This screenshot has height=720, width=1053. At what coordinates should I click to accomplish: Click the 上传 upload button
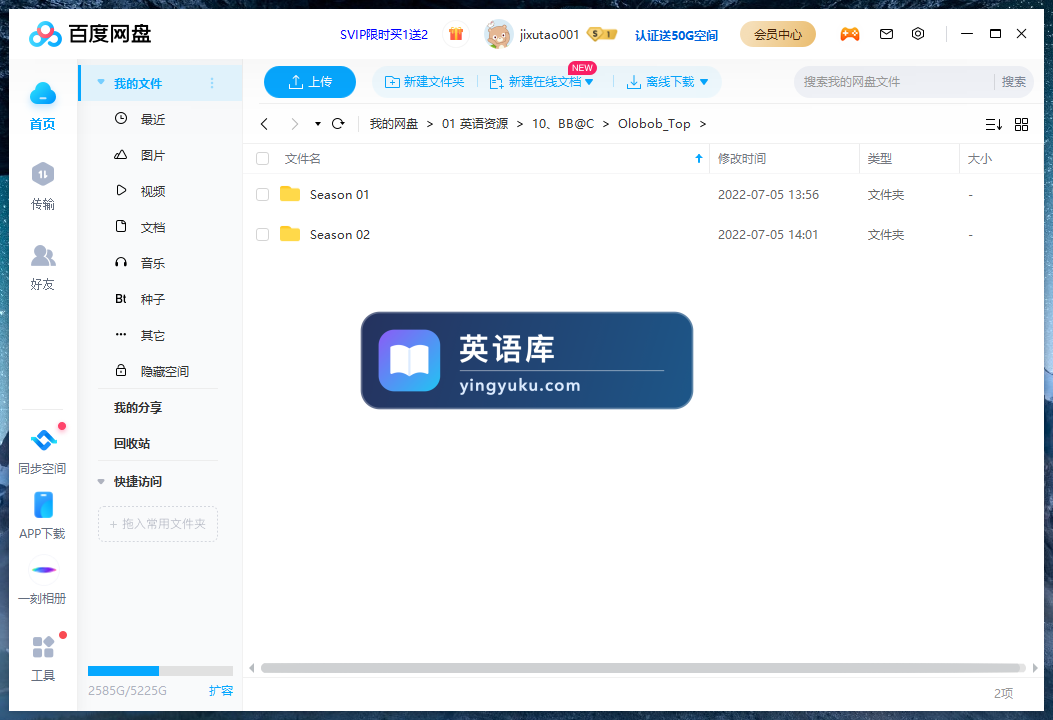coord(310,82)
